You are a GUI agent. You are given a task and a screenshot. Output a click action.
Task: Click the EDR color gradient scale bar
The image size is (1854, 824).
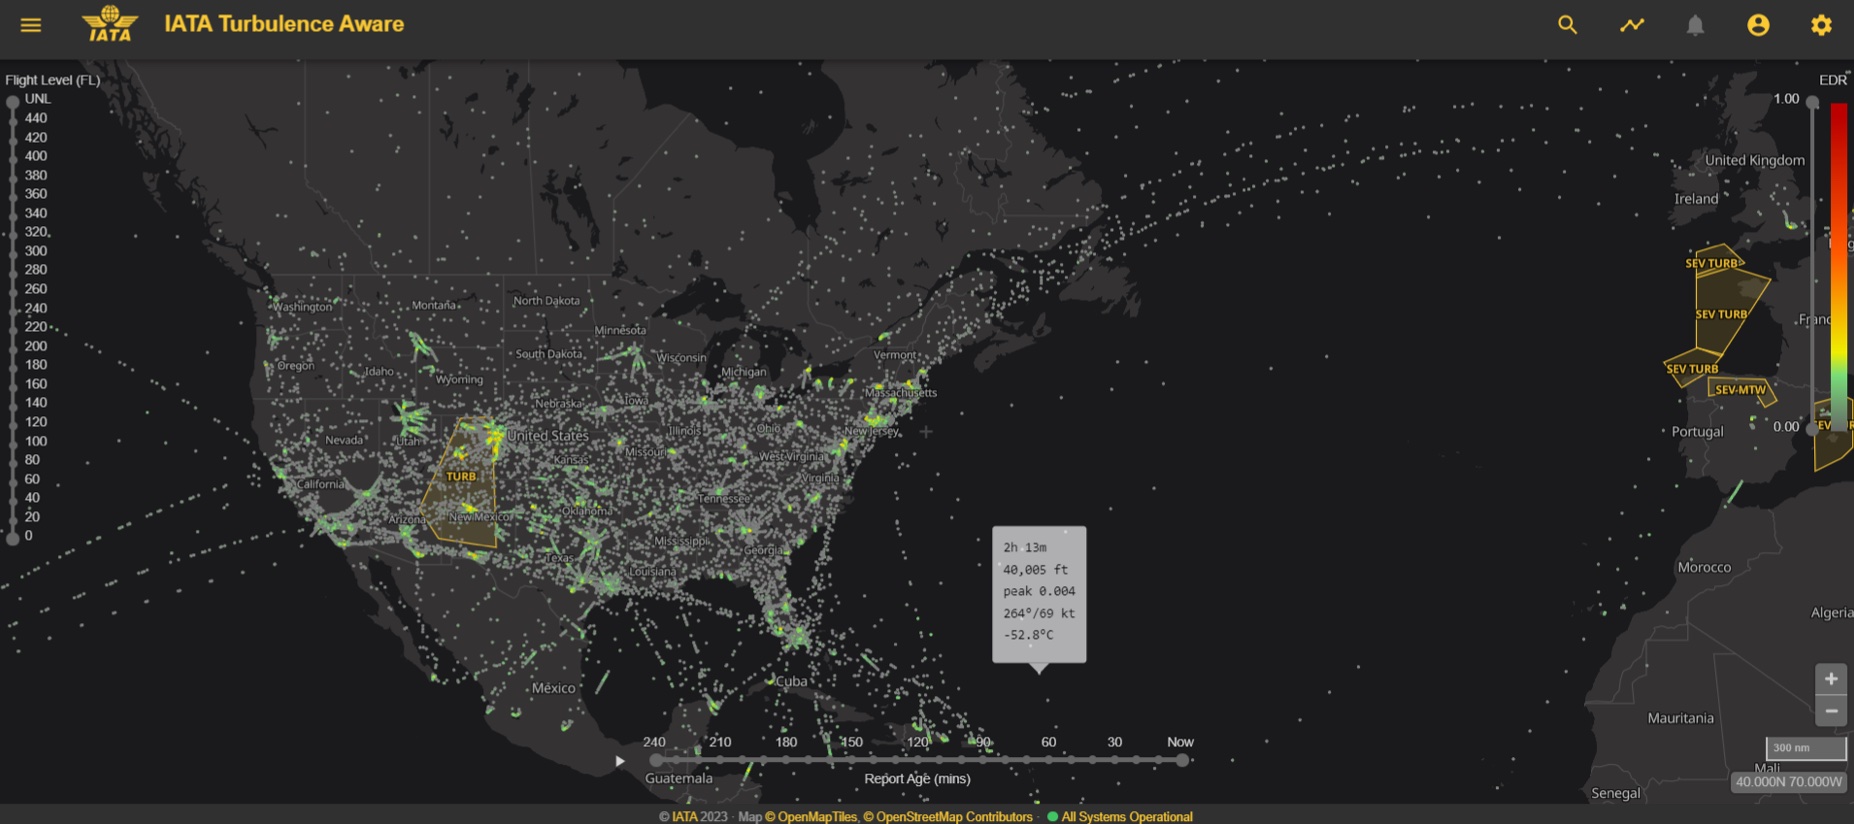(x=1838, y=266)
